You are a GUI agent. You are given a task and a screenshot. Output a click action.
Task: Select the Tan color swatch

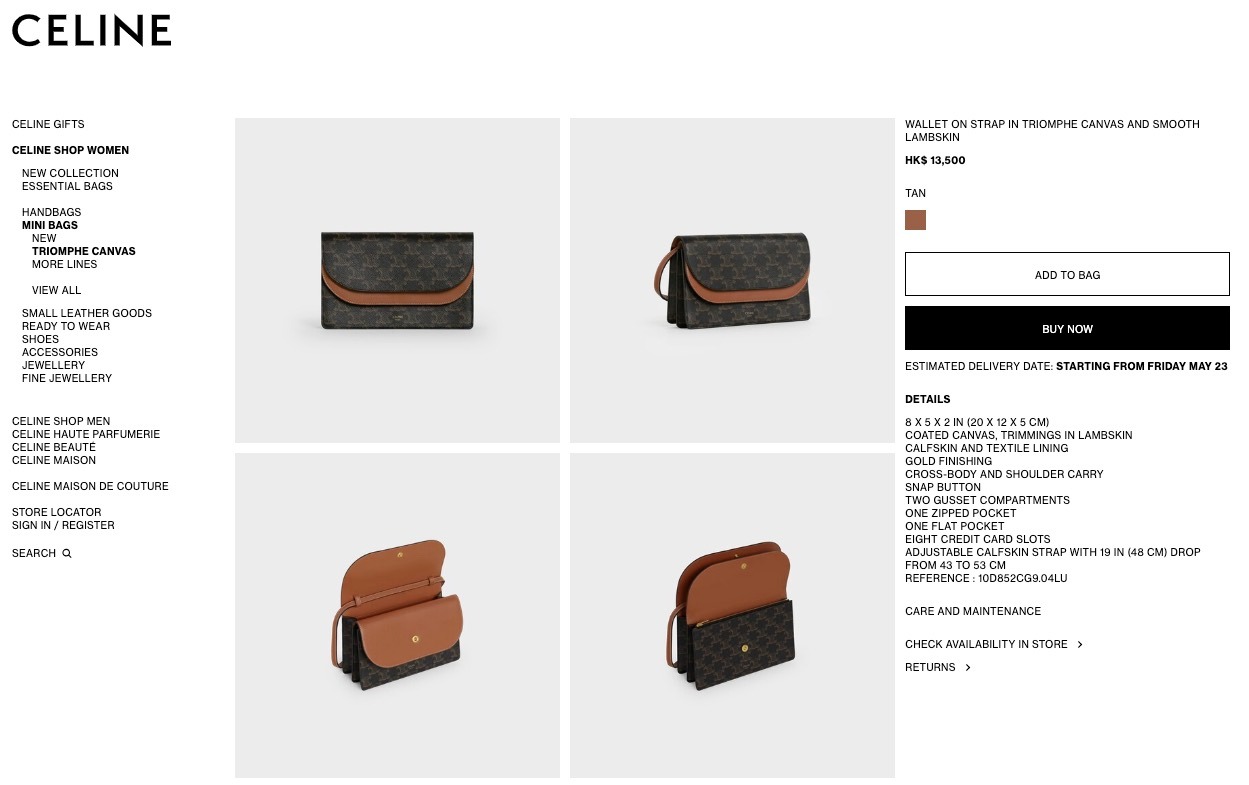pos(915,220)
